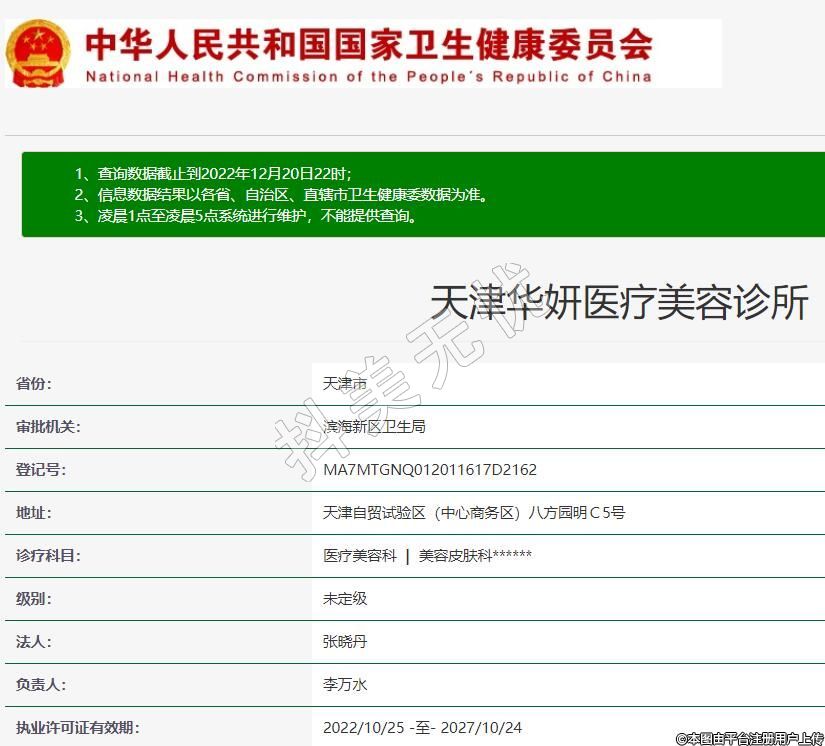Click the 未定级 level value
825x746 pixels.
tap(345, 599)
